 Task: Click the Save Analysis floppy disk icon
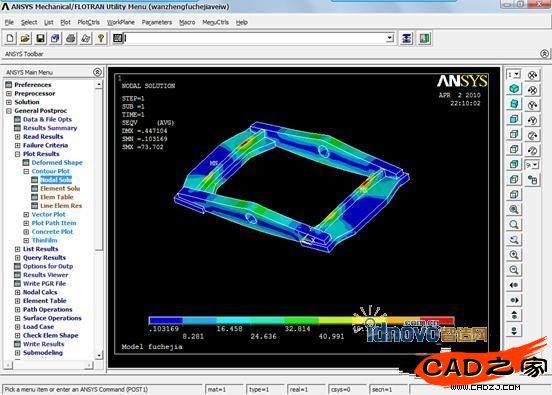coord(40,38)
